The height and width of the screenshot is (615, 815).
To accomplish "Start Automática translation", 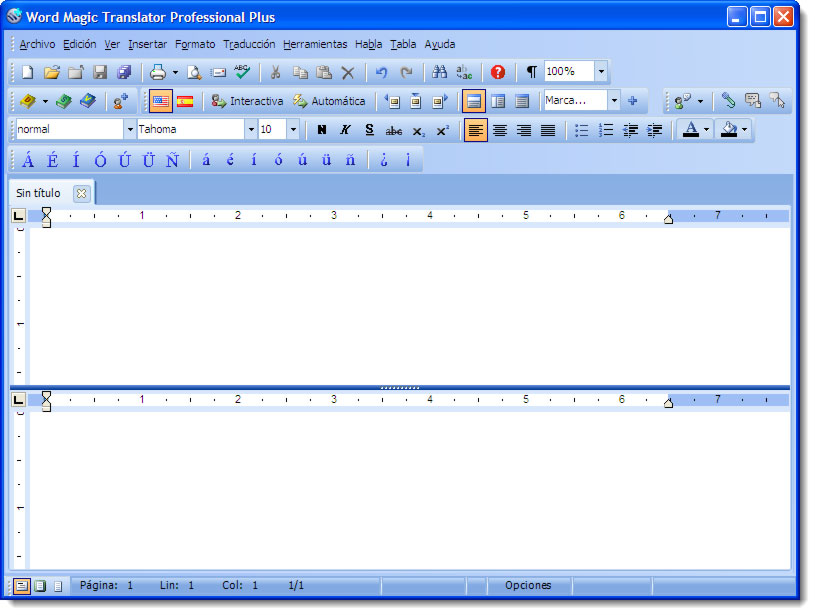I will 328,101.
